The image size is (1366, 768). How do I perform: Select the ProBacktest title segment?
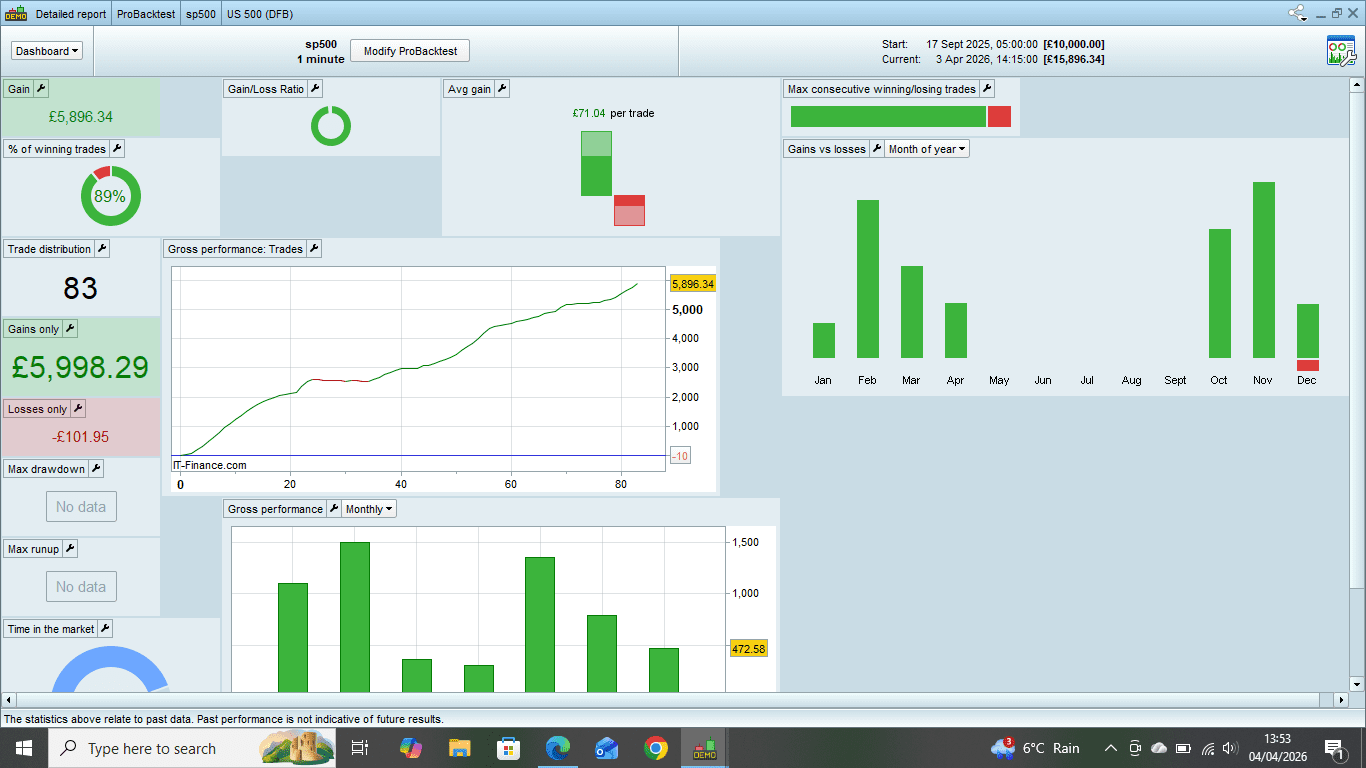click(x=146, y=14)
